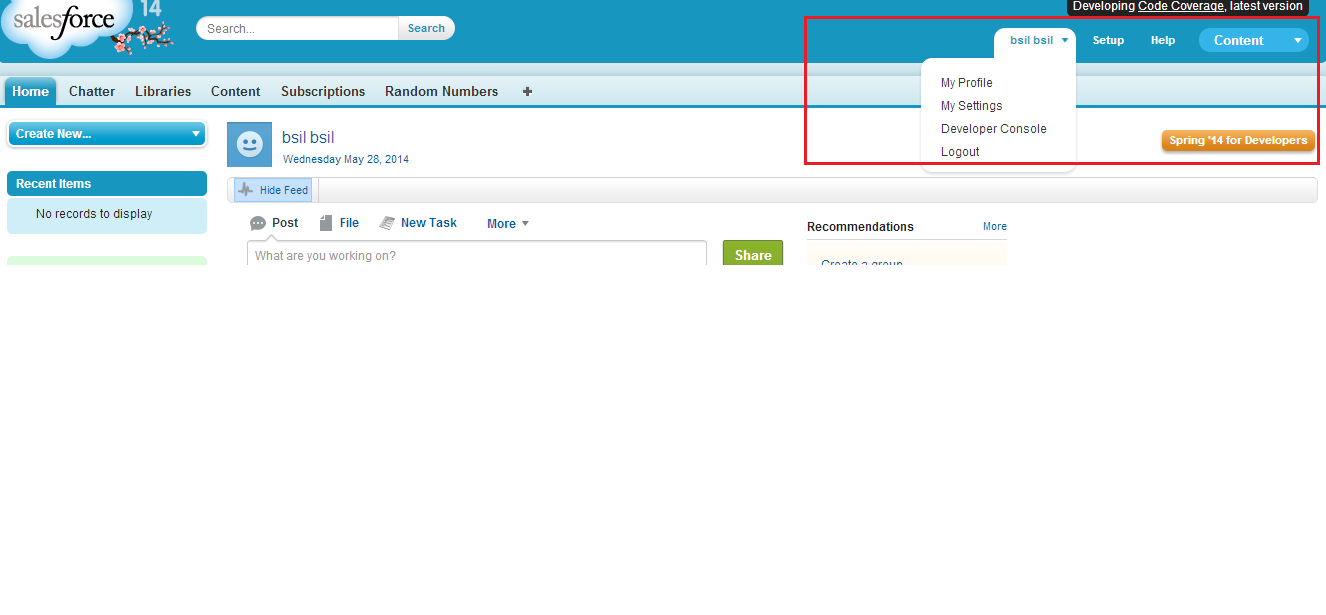Open the Setup link
The image size is (1326, 615).
click(1108, 40)
